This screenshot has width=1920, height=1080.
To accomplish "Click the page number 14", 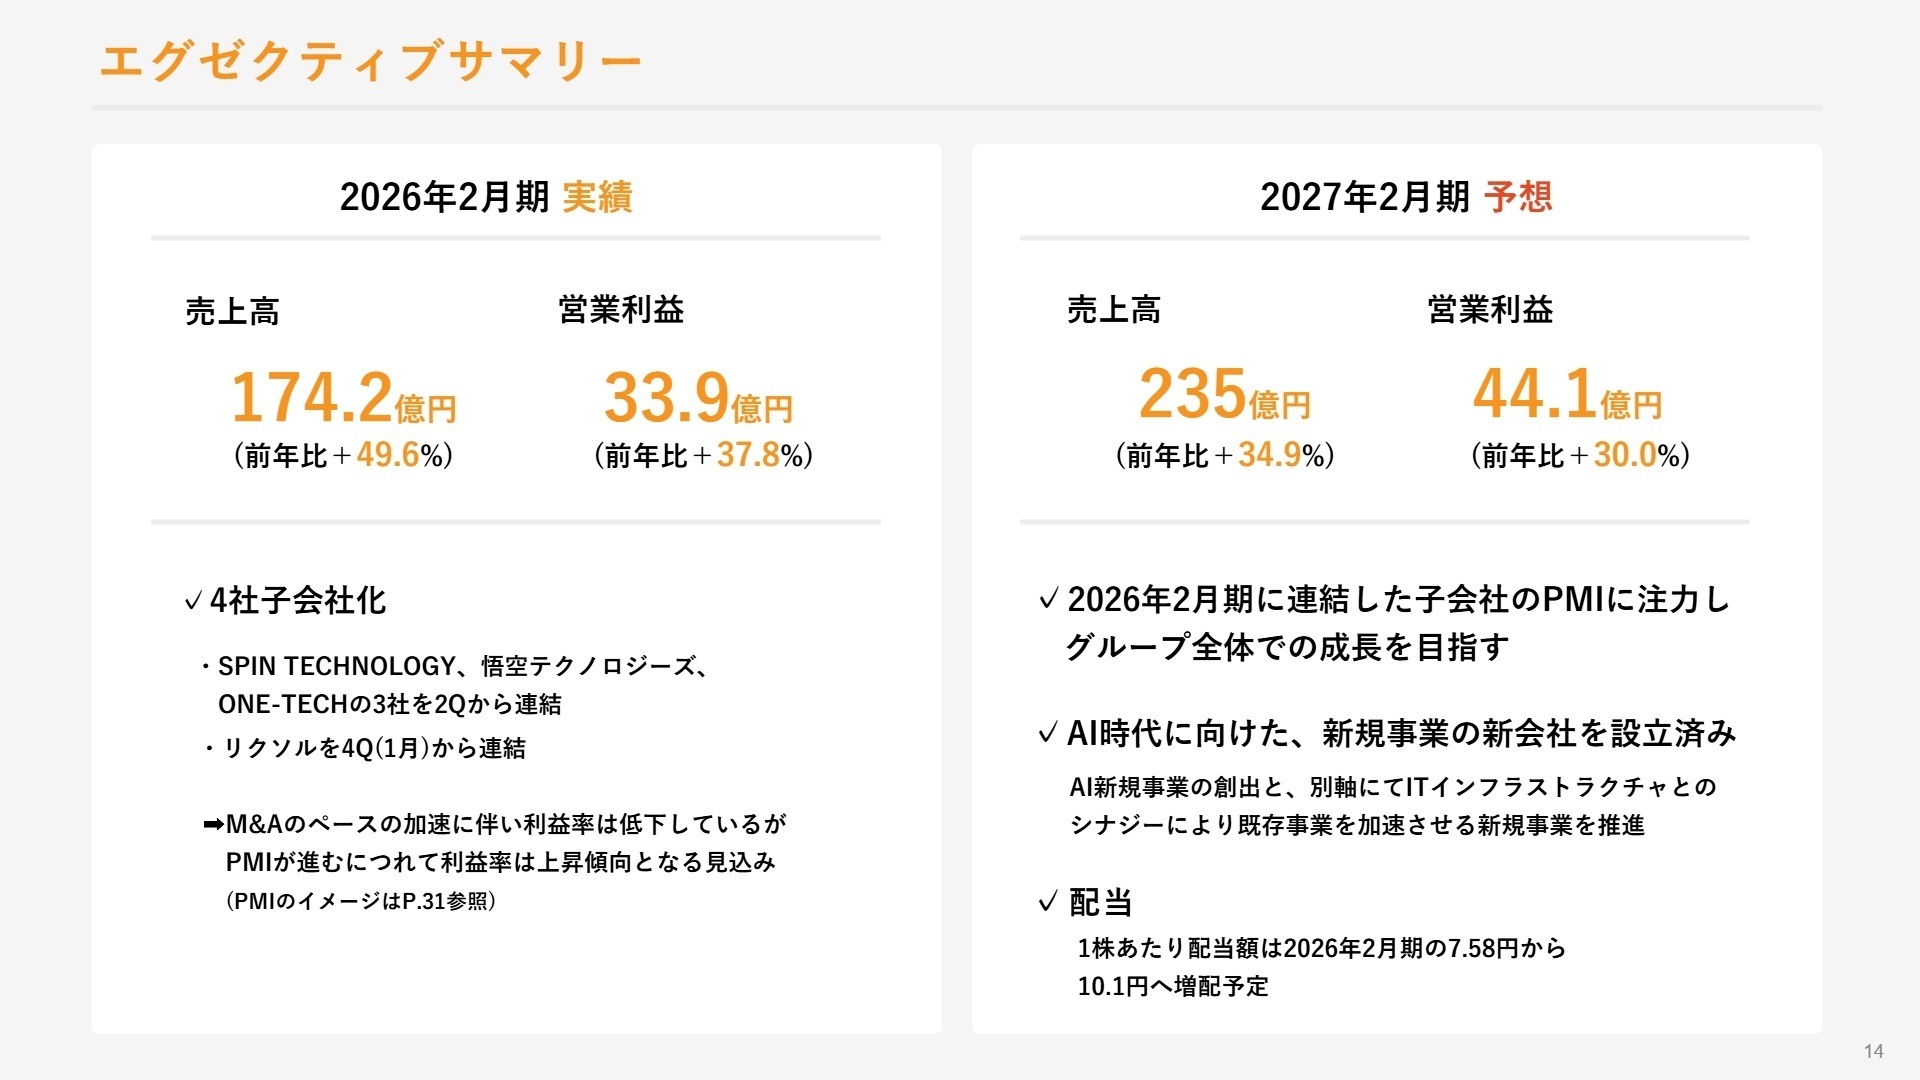I will [1874, 1051].
